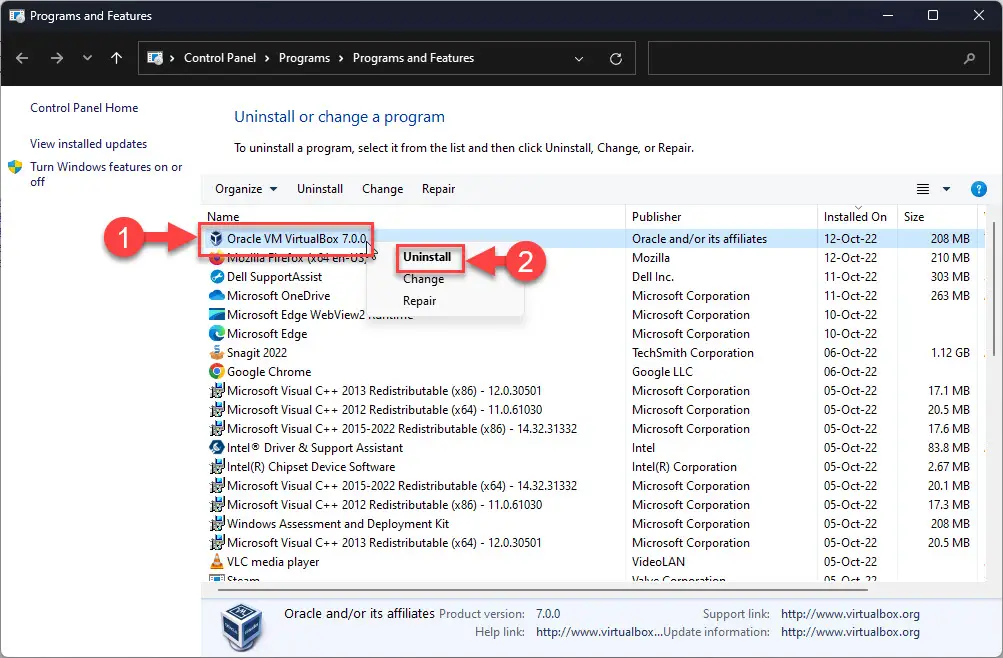Viewport: 1003px width, 658px height.
Task: Select the Snagit 2022 icon
Action: (217, 352)
